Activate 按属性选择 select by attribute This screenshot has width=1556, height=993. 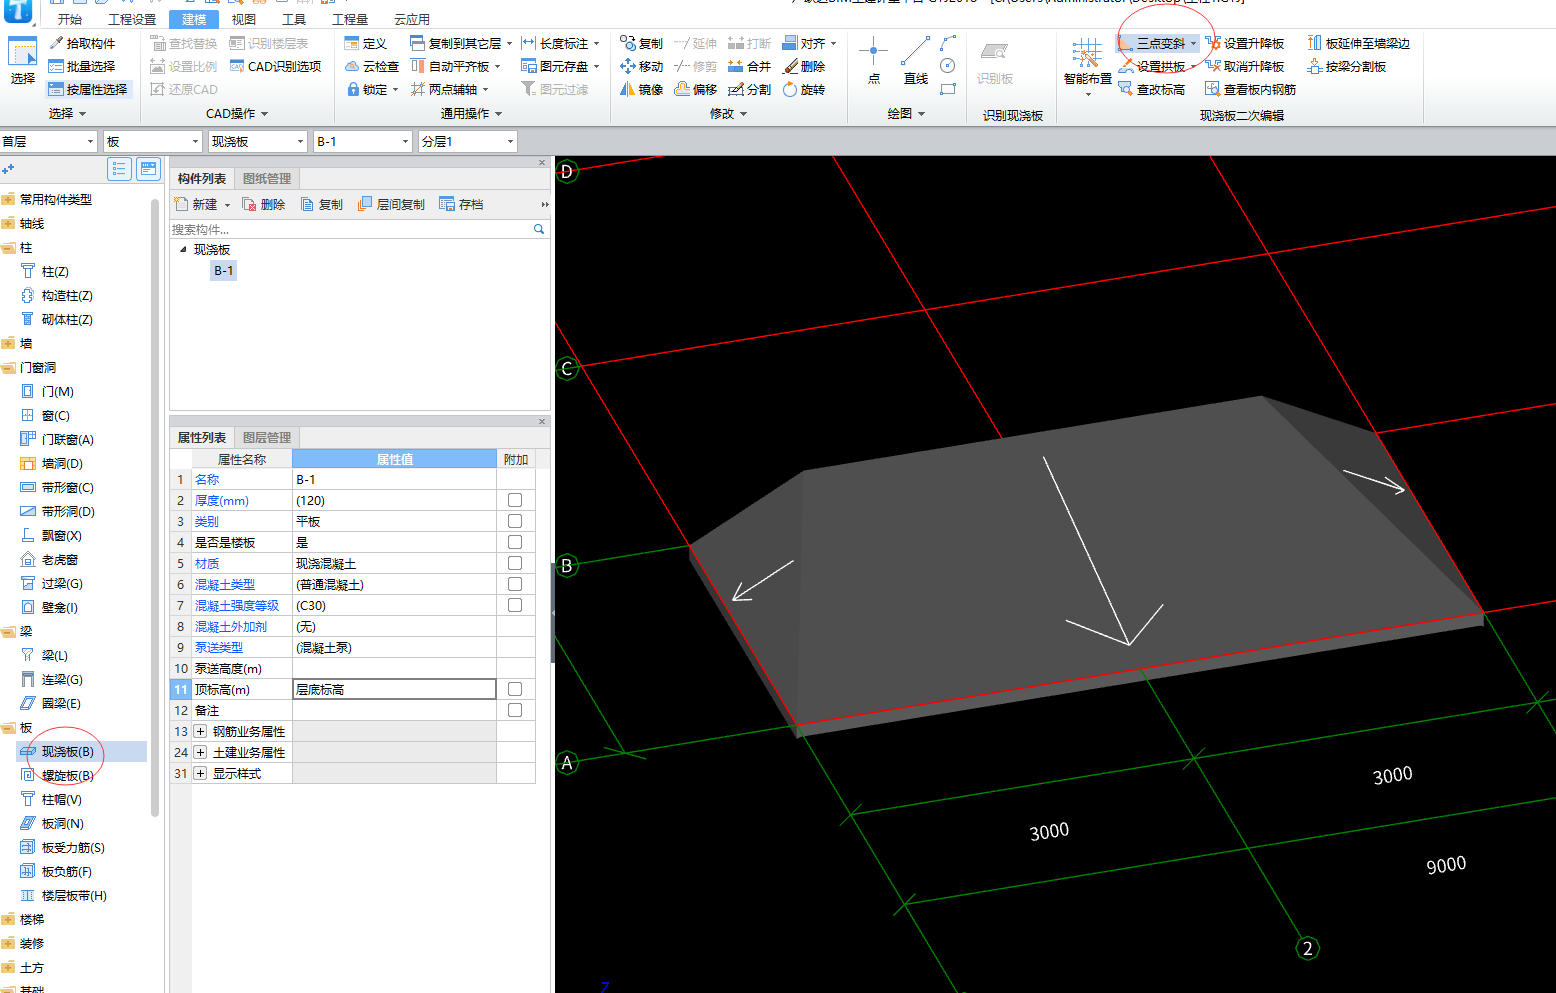coord(88,89)
